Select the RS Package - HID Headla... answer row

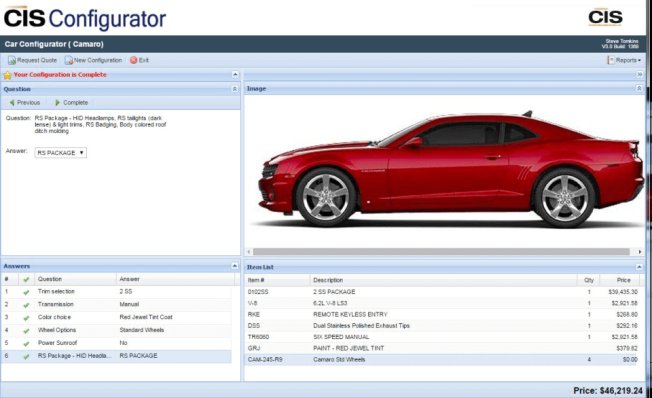(116, 356)
